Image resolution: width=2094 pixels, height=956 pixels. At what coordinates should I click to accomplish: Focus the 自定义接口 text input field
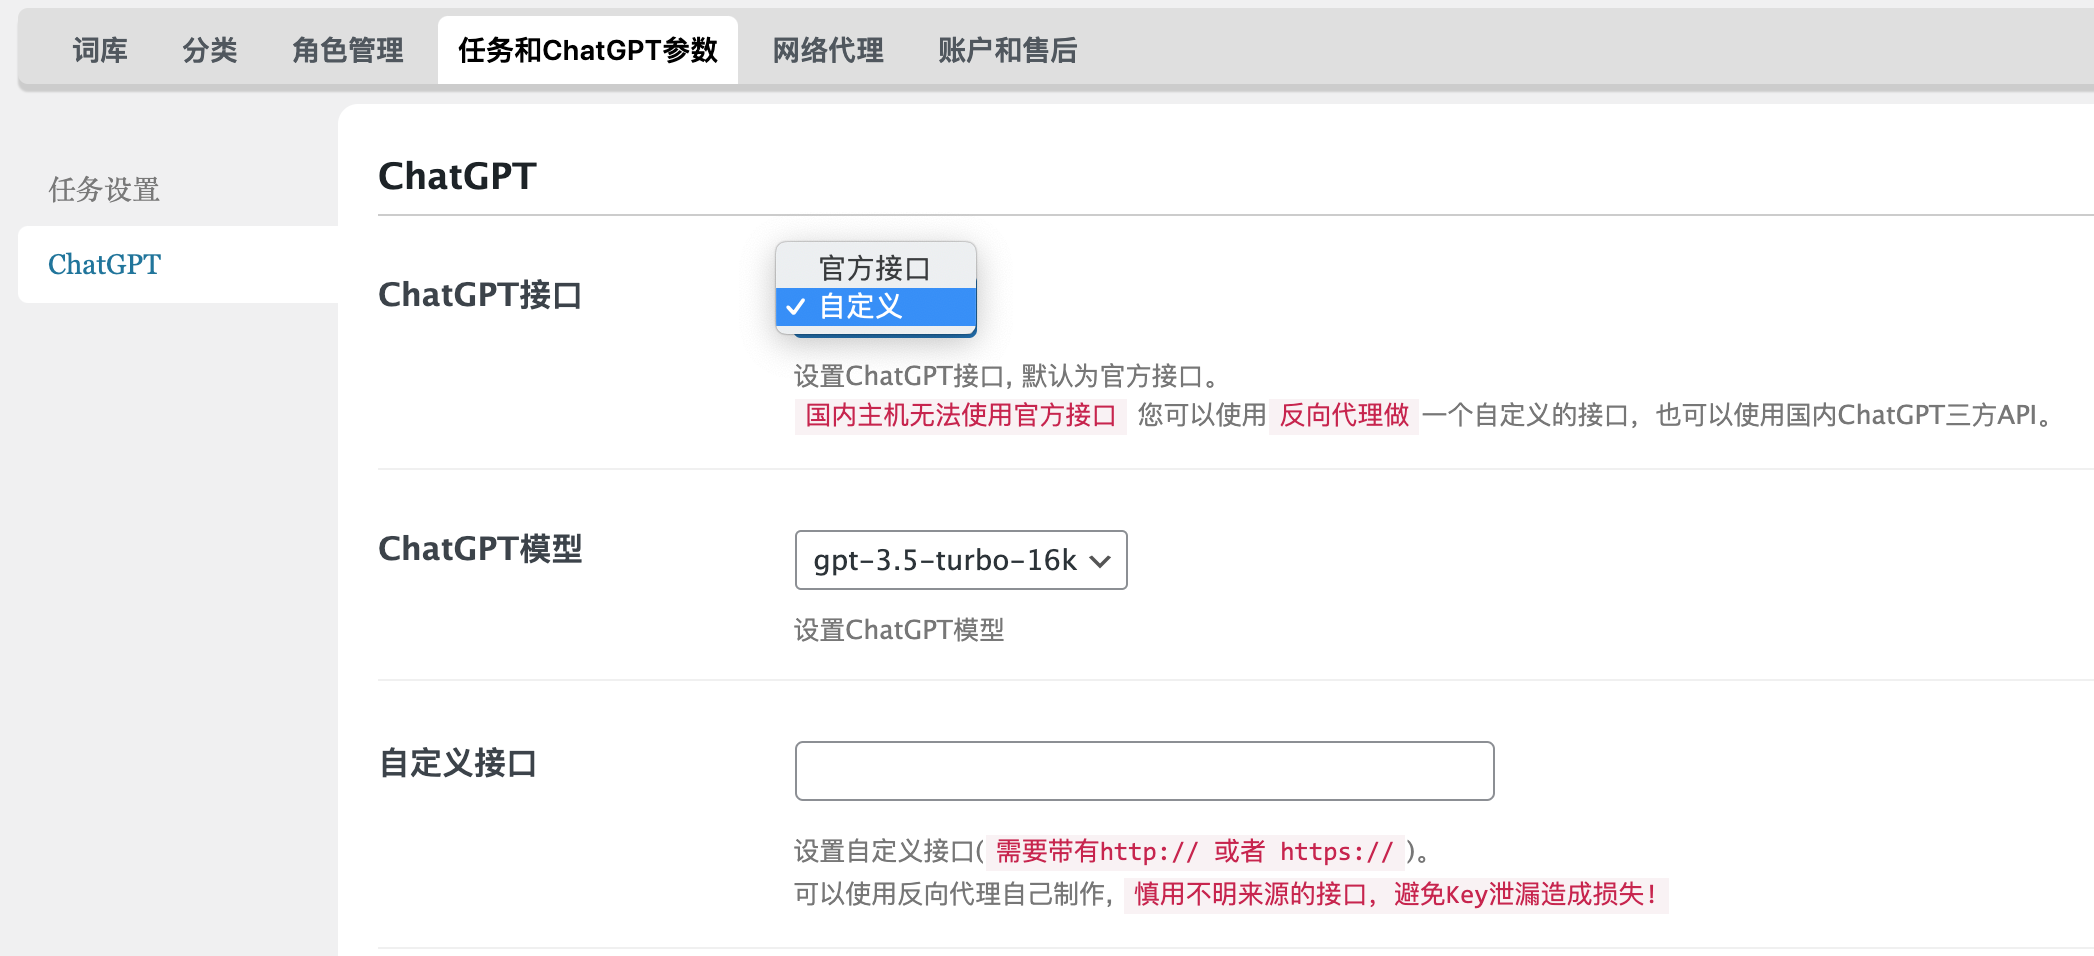pyautogui.click(x=1144, y=771)
